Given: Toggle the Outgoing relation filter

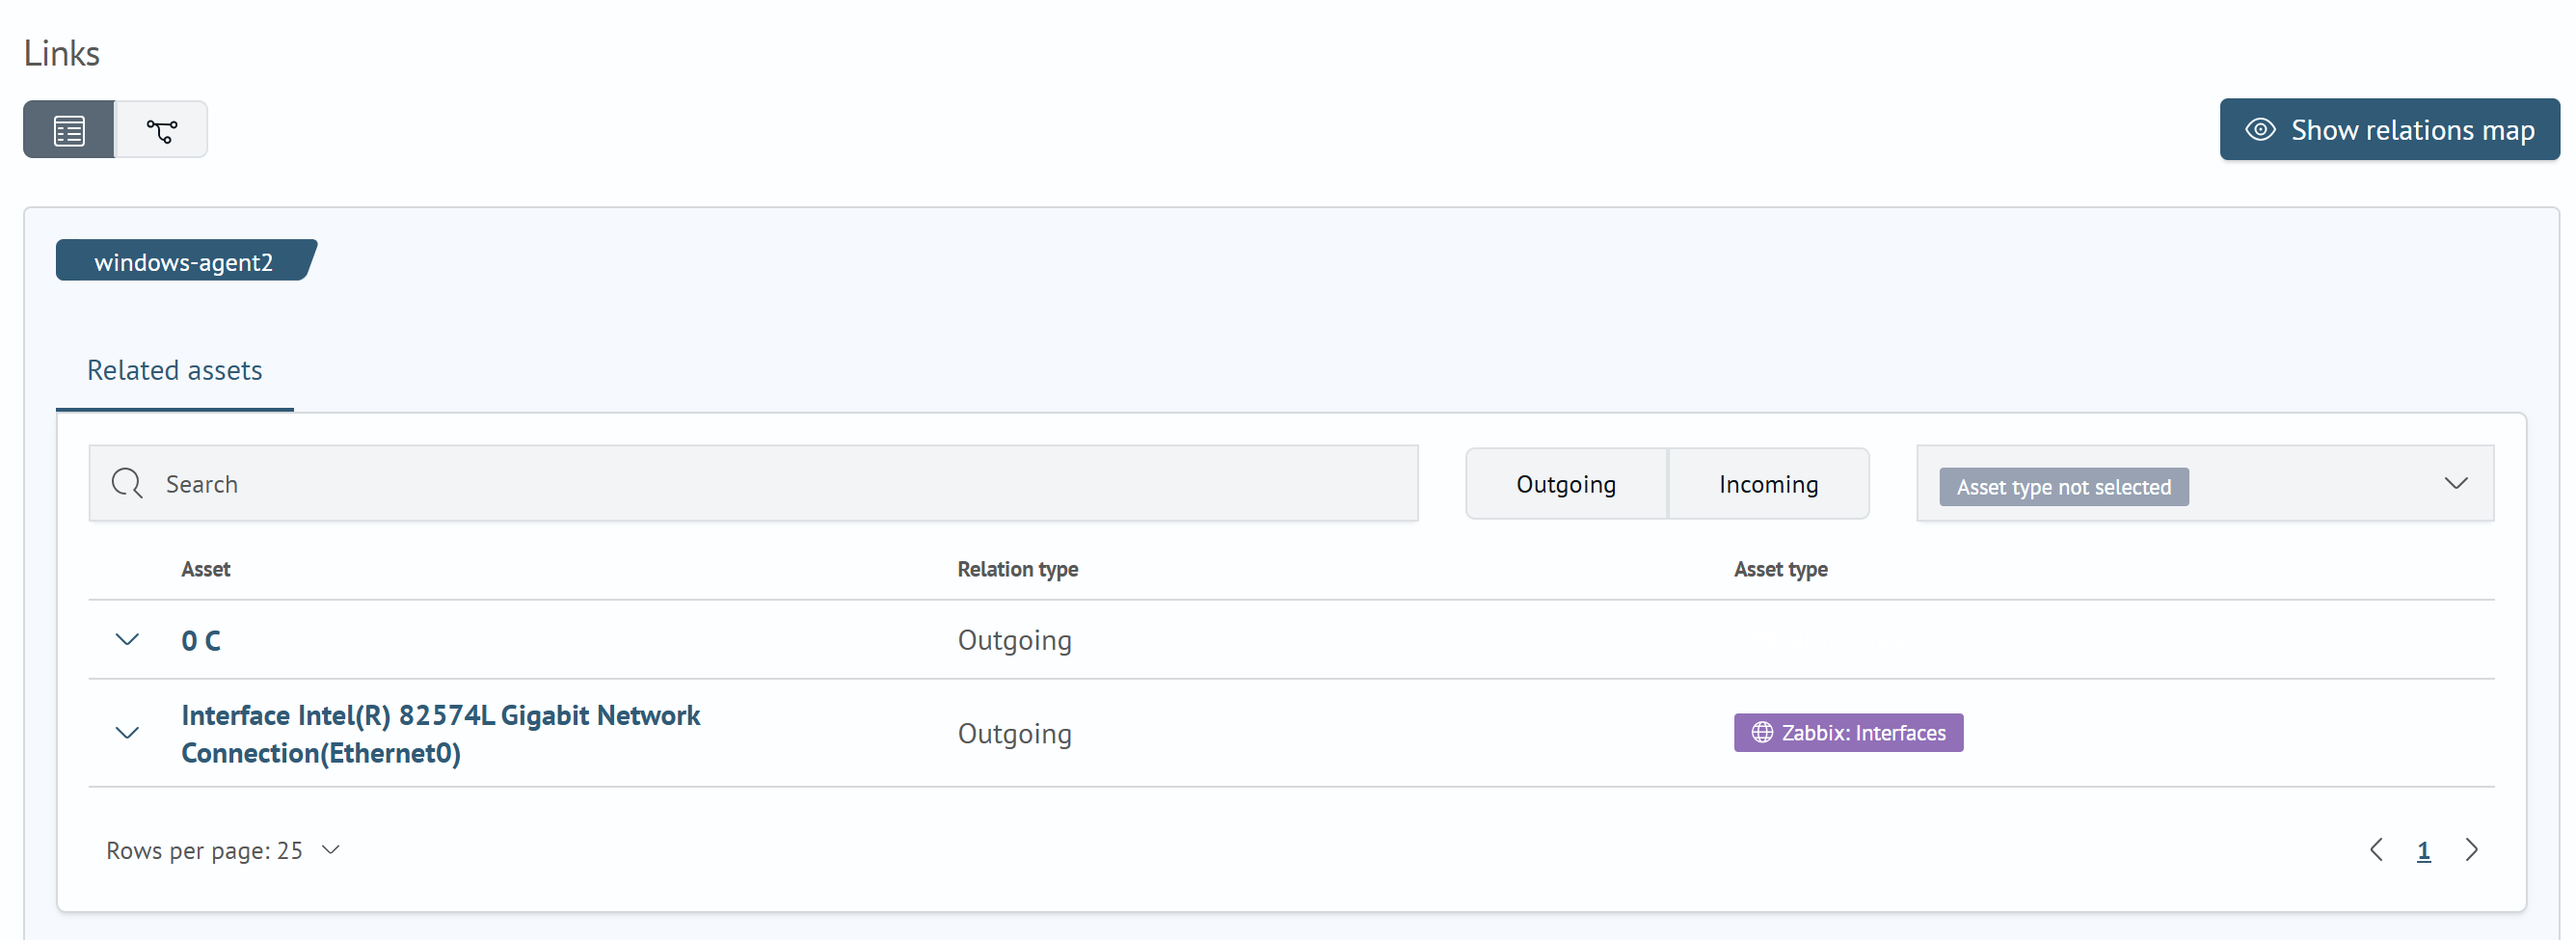Looking at the screenshot, I should pyautogui.click(x=1565, y=484).
